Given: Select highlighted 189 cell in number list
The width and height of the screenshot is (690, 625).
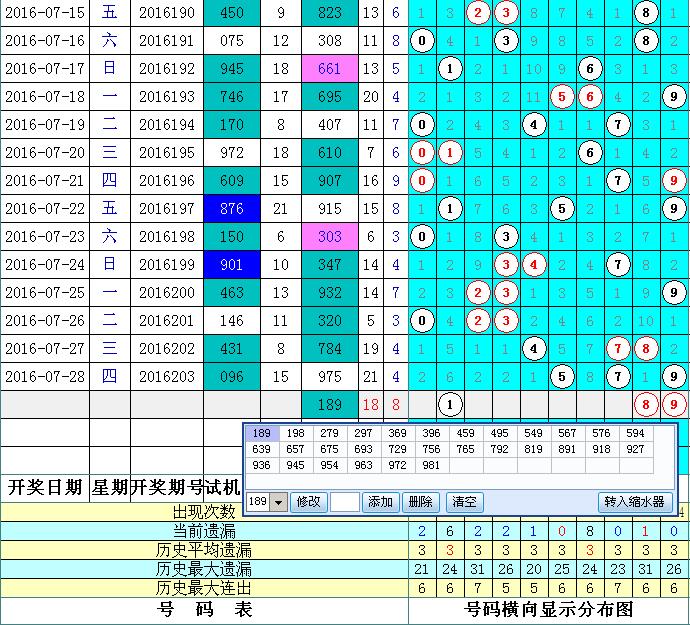Looking at the screenshot, I should pos(261,433).
